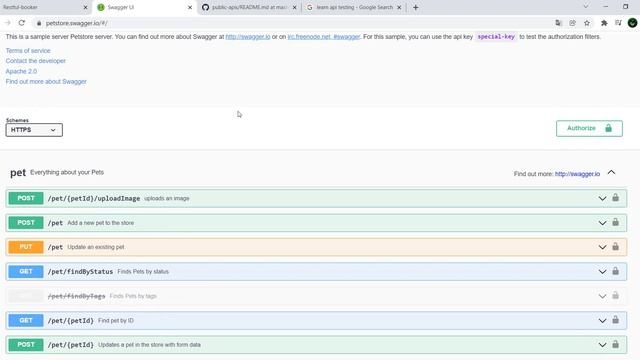640x360 pixels.
Task: Expand the PUT /pet row chevron
Action: point(602,247)
